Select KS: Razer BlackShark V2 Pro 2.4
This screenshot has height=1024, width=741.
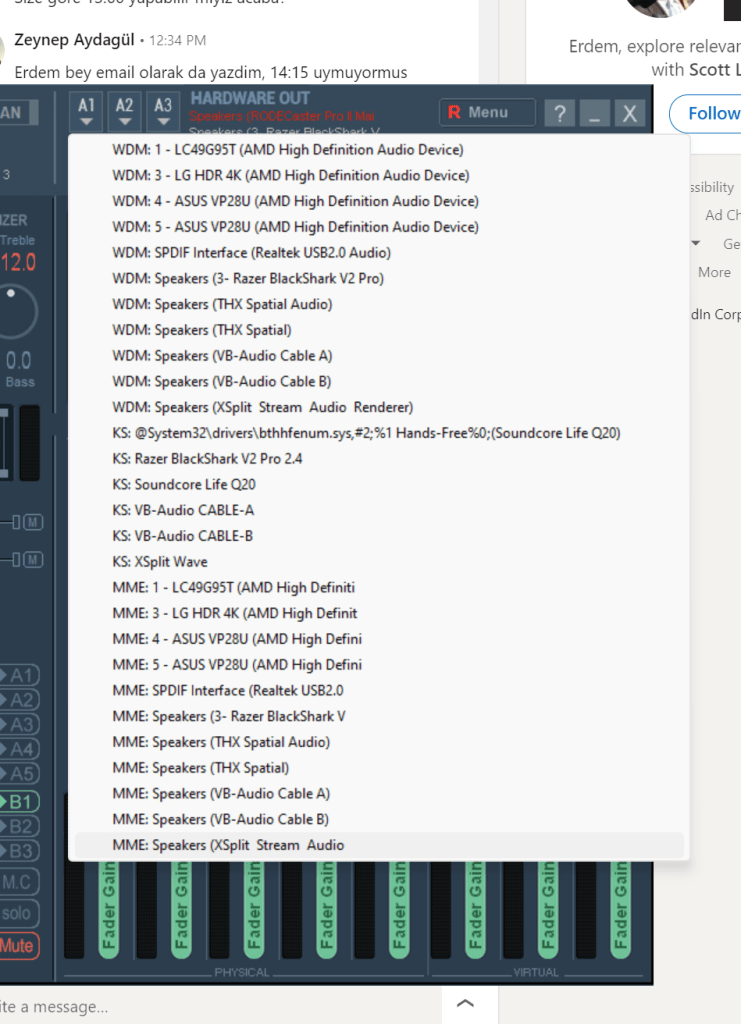(x=379, y=459)
